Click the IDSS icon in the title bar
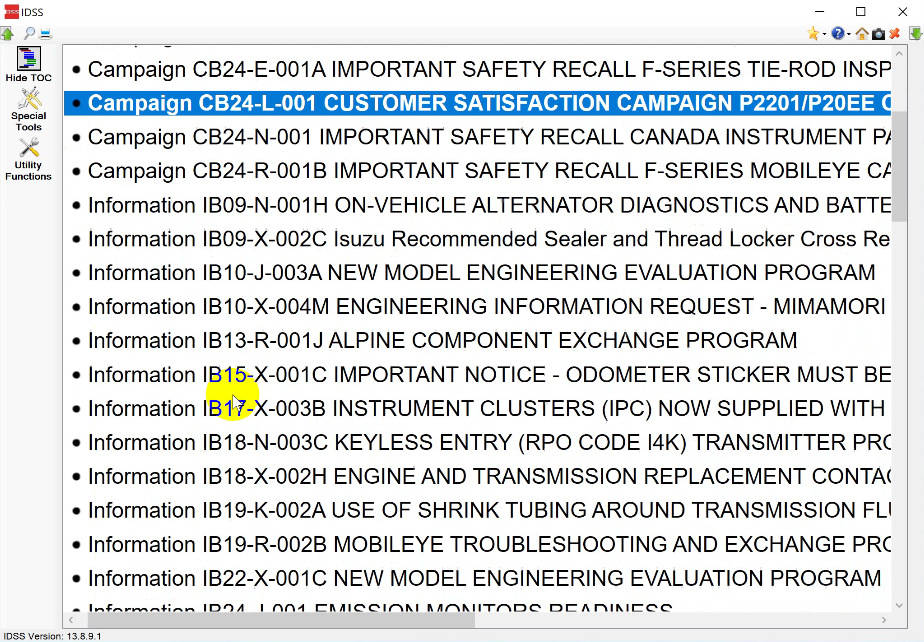 (11, 11)
